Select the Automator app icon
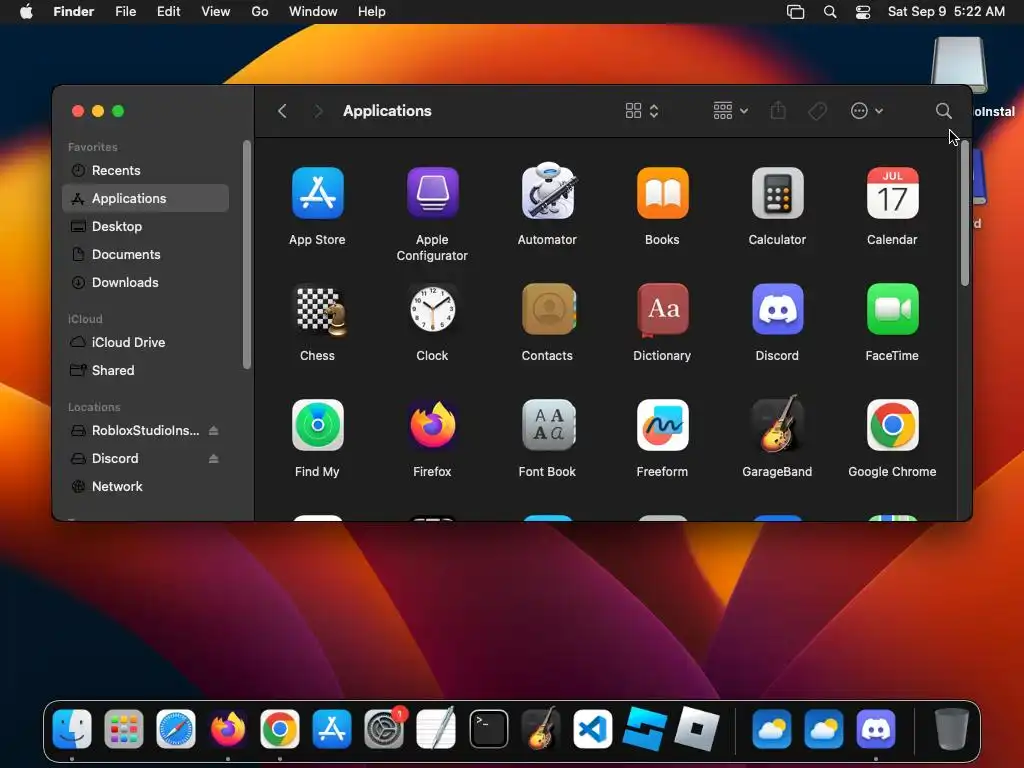The height and width of the screenshot is (768, 1024). pyautogui.click(x=547, y=191)
